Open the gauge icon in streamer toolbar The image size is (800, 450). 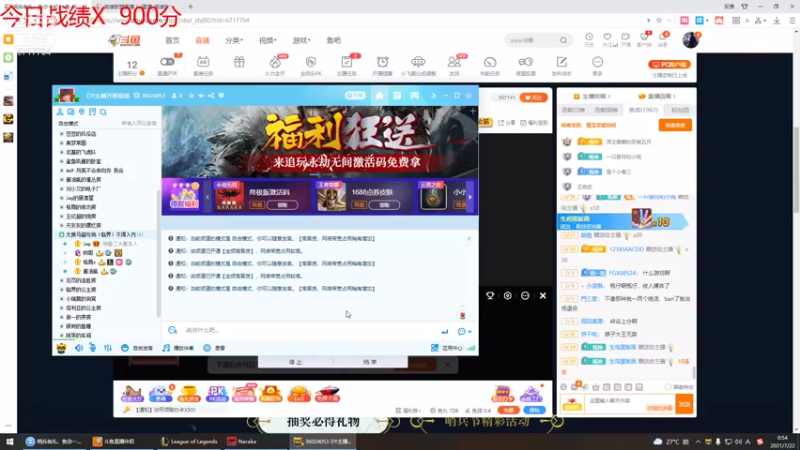click(x=490, y=62)
